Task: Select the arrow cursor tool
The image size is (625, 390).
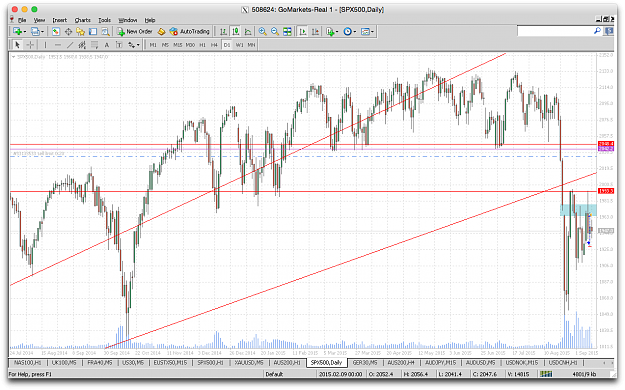Action: (x=17, y=45)
